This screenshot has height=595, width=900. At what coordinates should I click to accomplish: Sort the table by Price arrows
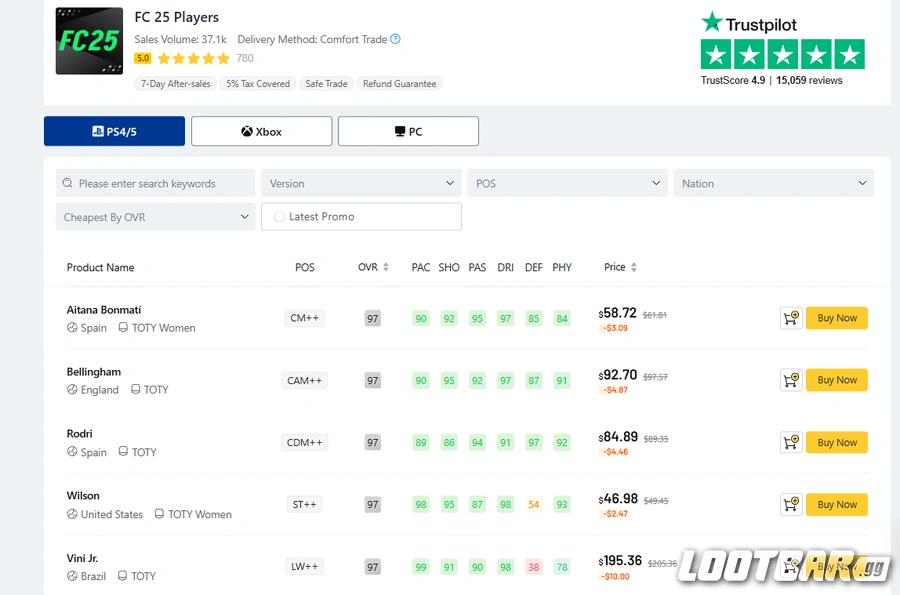tap(634, 267)
